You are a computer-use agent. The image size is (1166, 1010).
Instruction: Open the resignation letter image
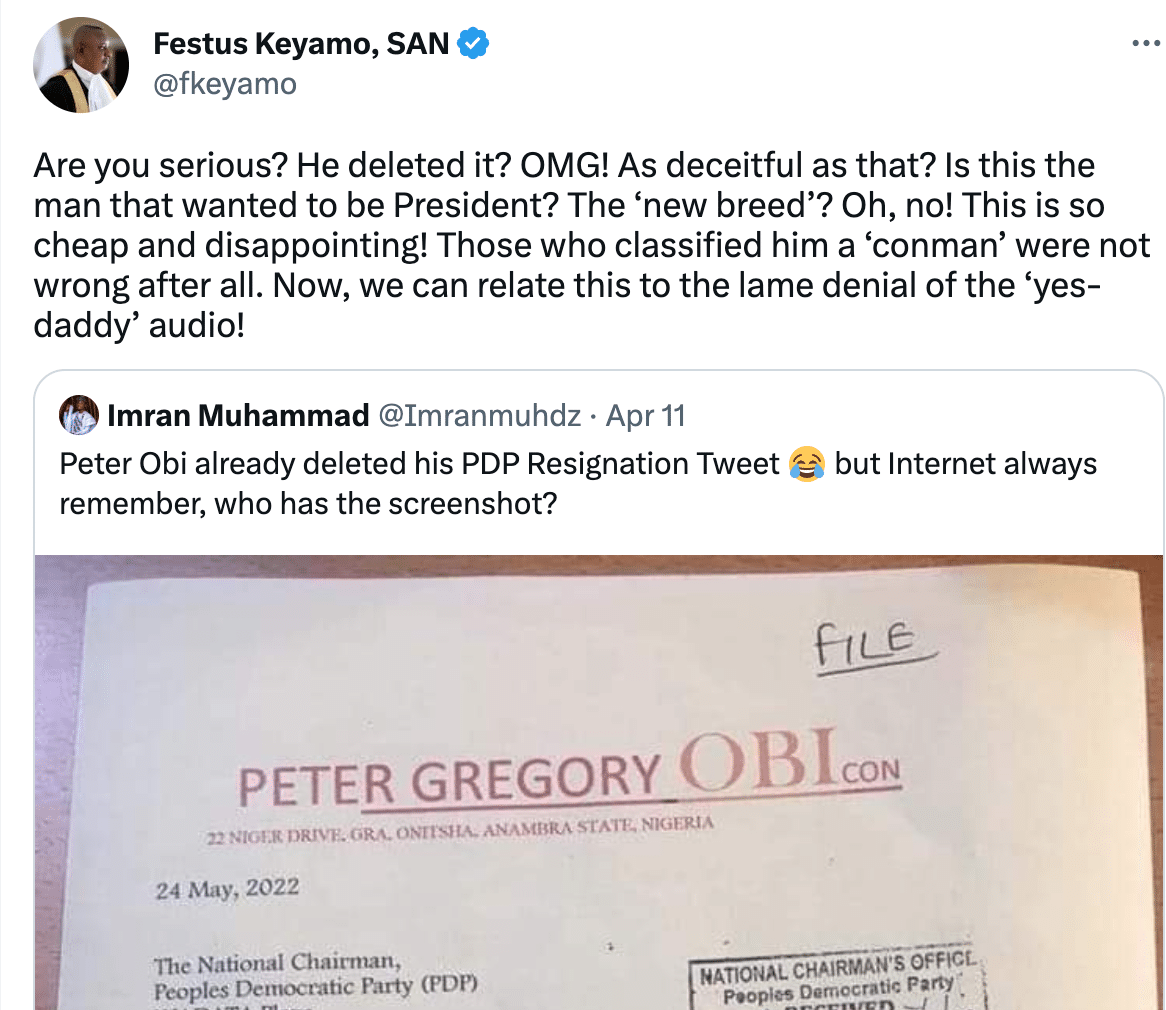[599, 782]
